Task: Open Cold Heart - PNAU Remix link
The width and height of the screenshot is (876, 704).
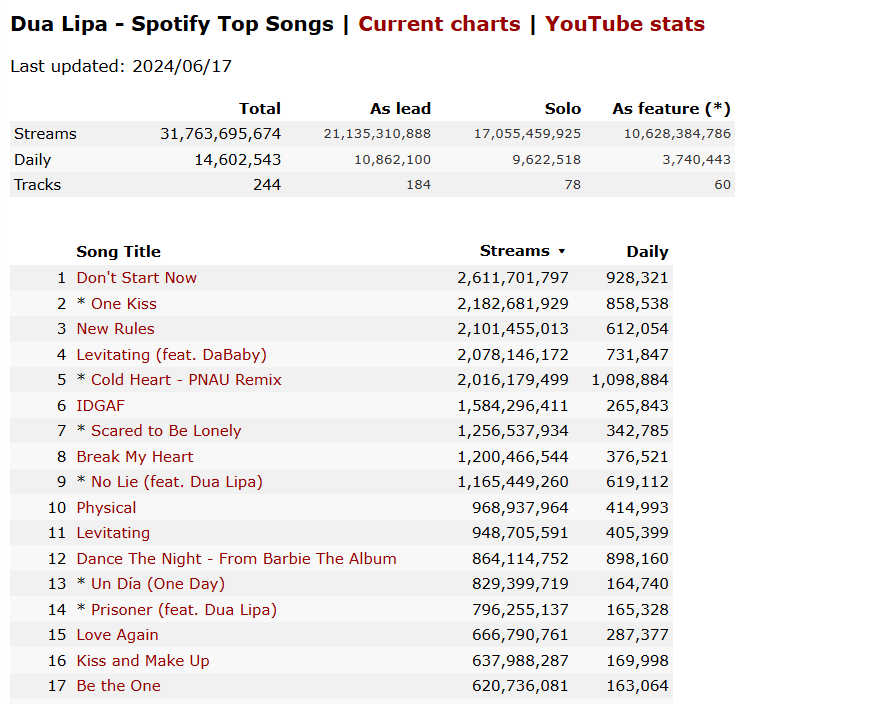Action: 186,380
